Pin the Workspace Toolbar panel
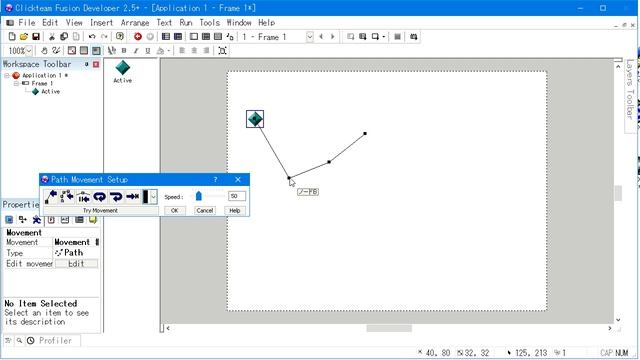The height and width of the screenshot is (360, 640). coord(87,64)
